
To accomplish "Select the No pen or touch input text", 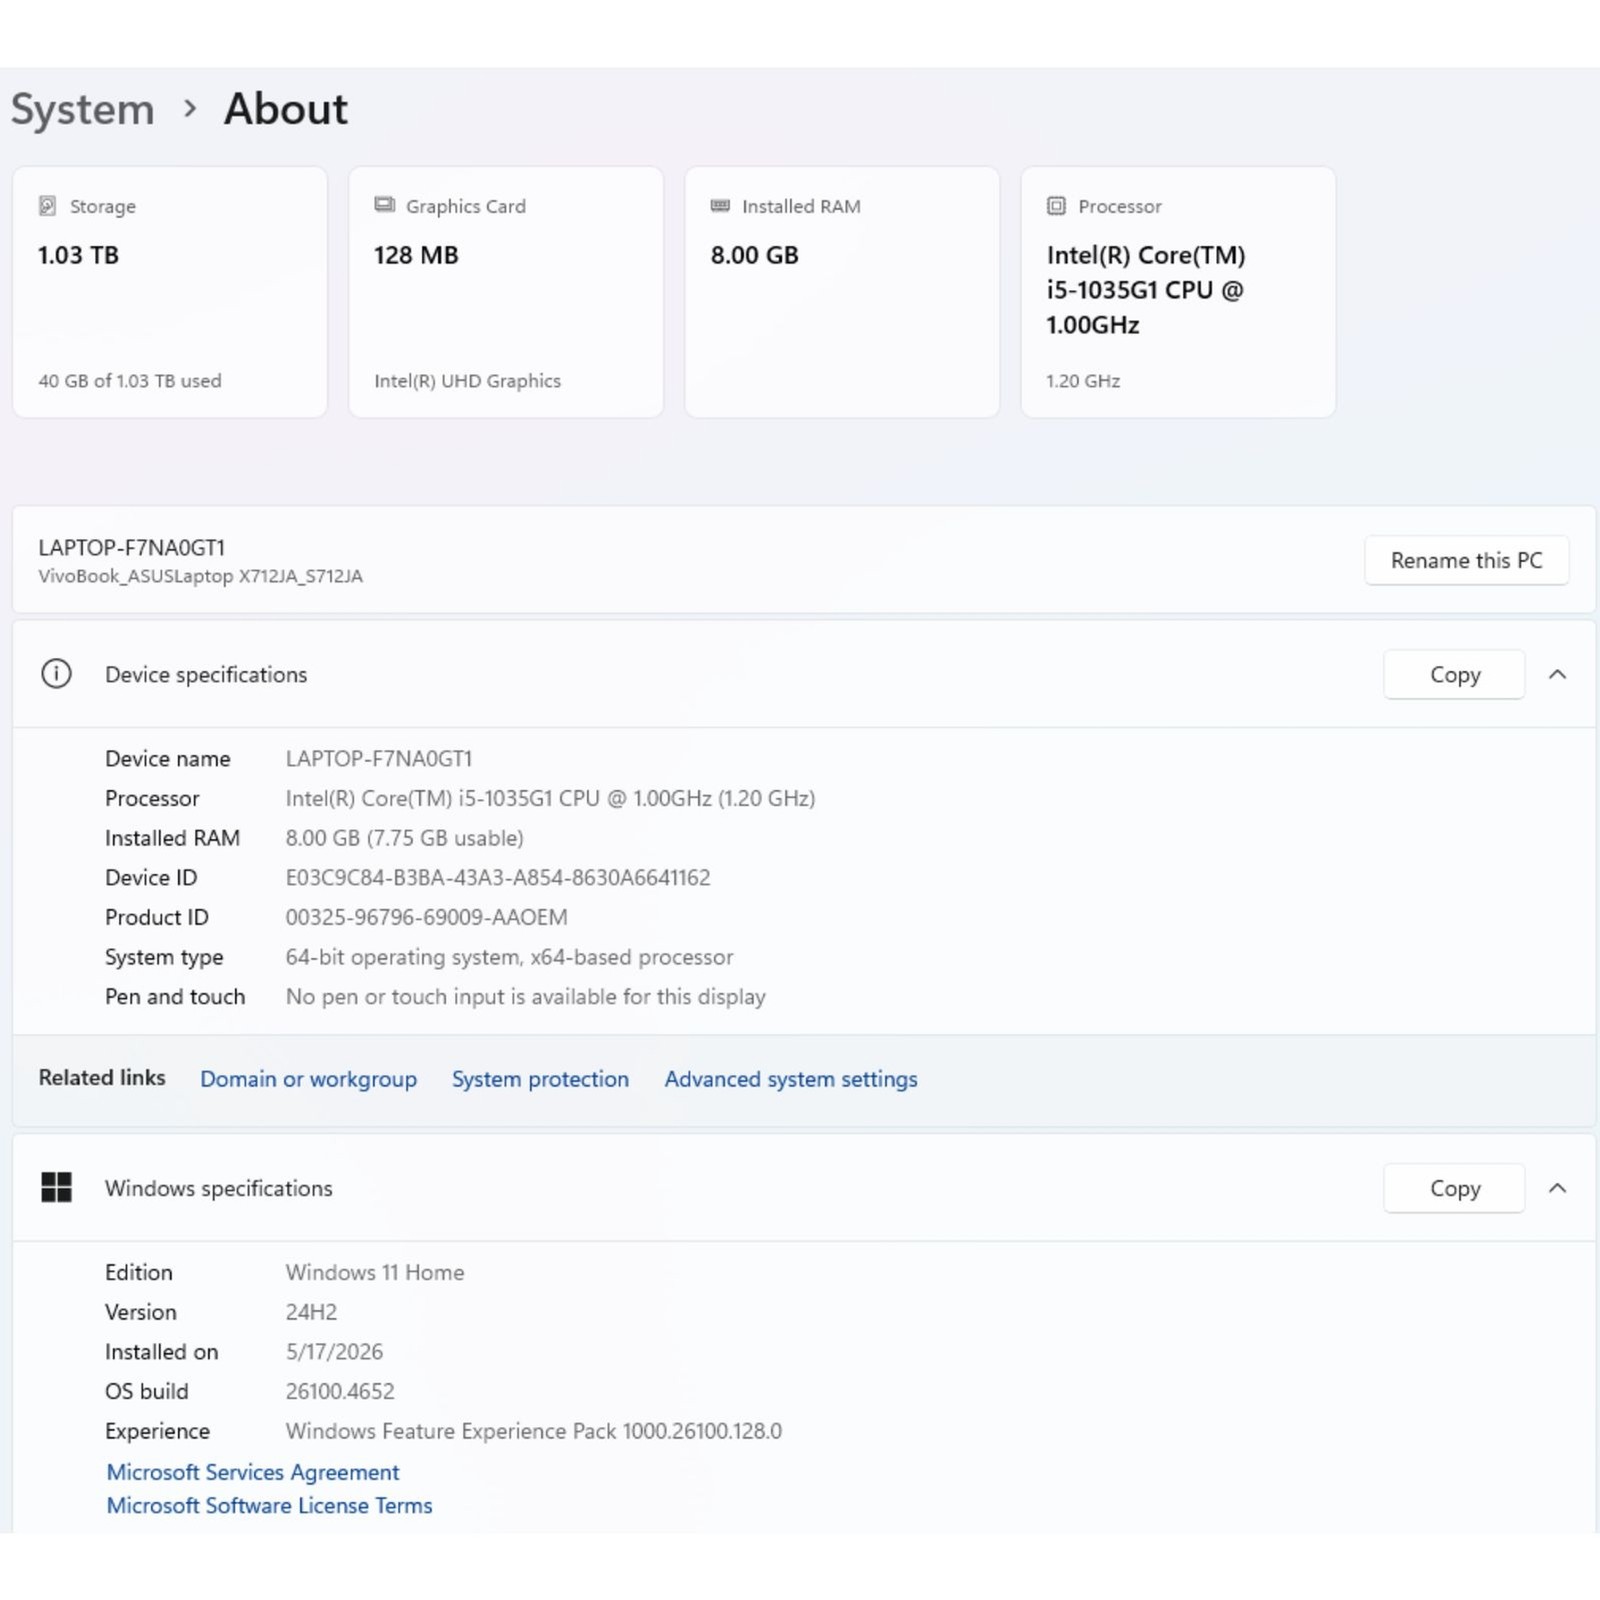I will pos(526,997).
